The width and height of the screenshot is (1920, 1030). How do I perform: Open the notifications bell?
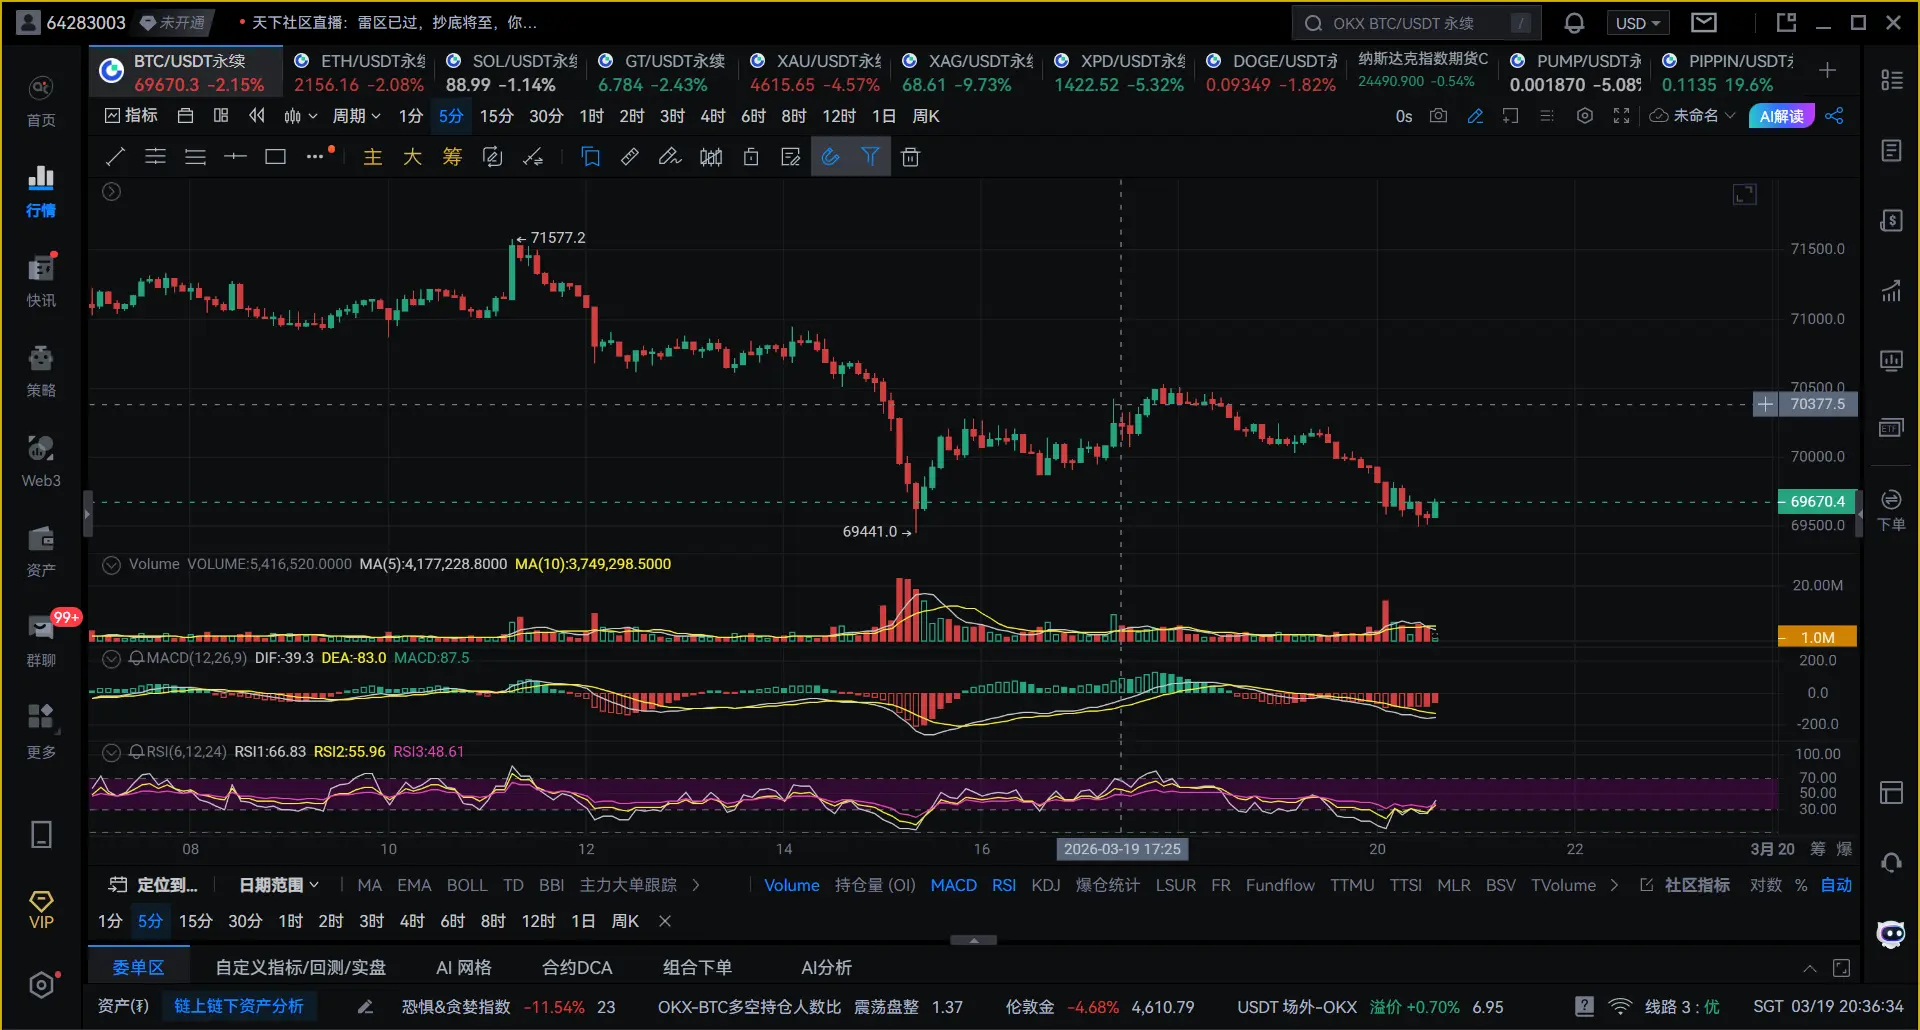point(1574,23)
